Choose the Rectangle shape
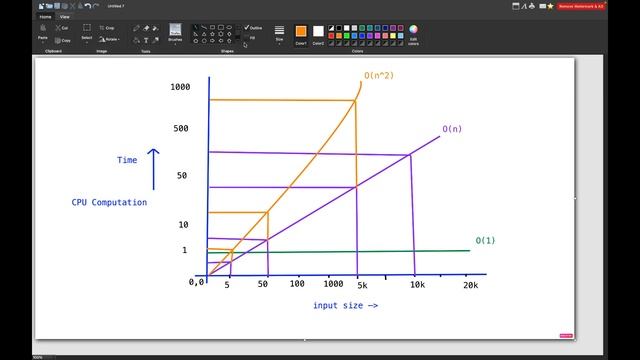 tap(212, 27)
